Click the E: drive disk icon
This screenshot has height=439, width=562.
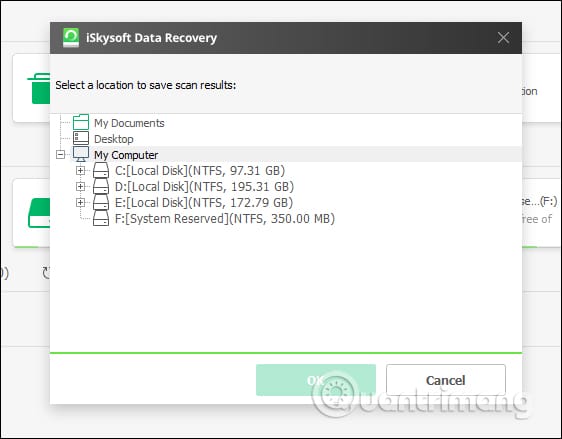101,202
